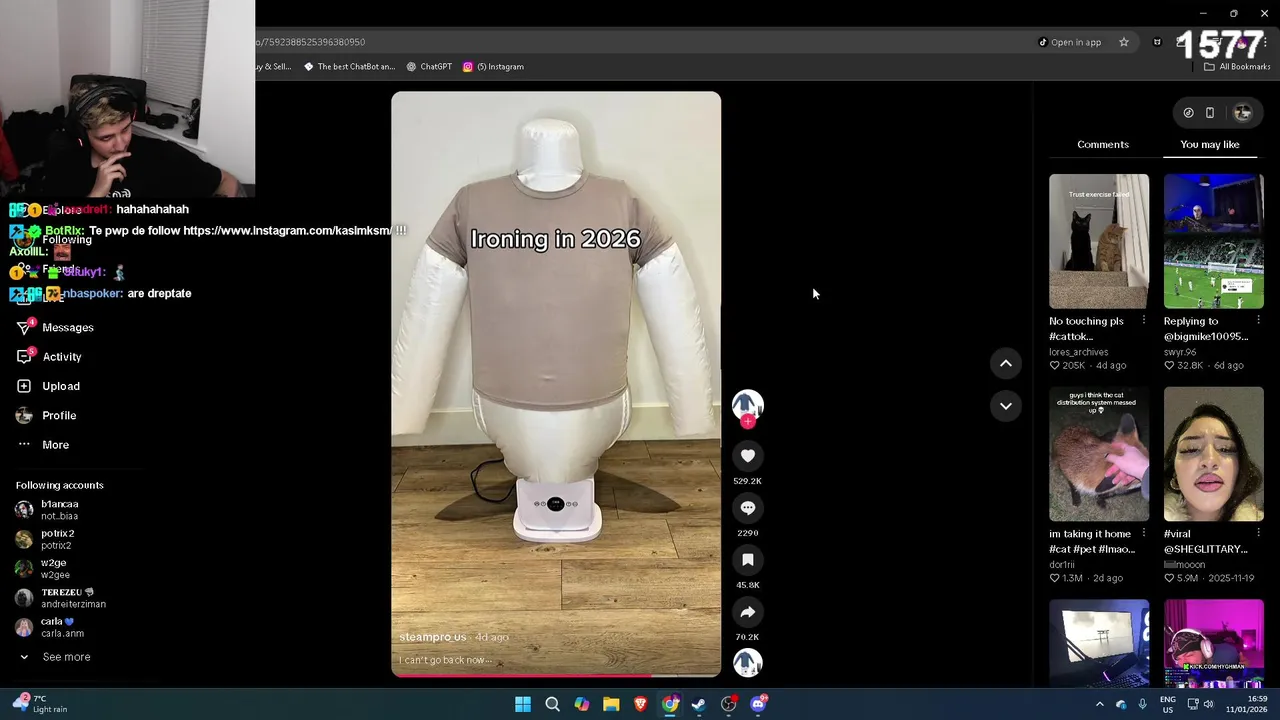Click the browser address bar URL

pos(310,42)
